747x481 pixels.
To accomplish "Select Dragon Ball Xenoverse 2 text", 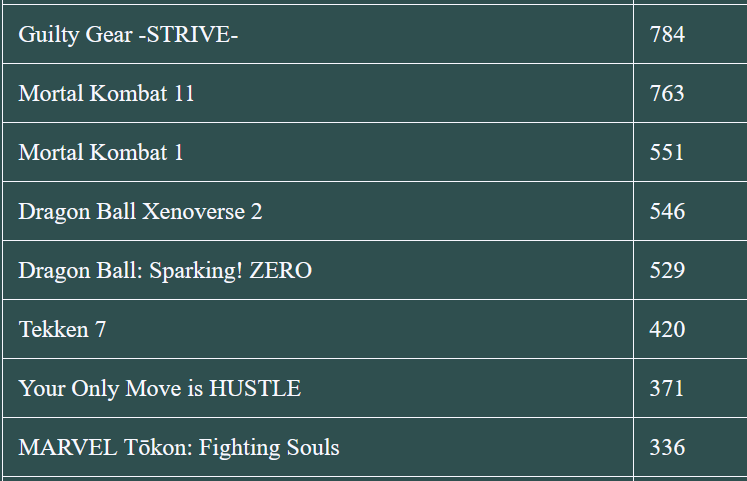I will tap(140, 211).
